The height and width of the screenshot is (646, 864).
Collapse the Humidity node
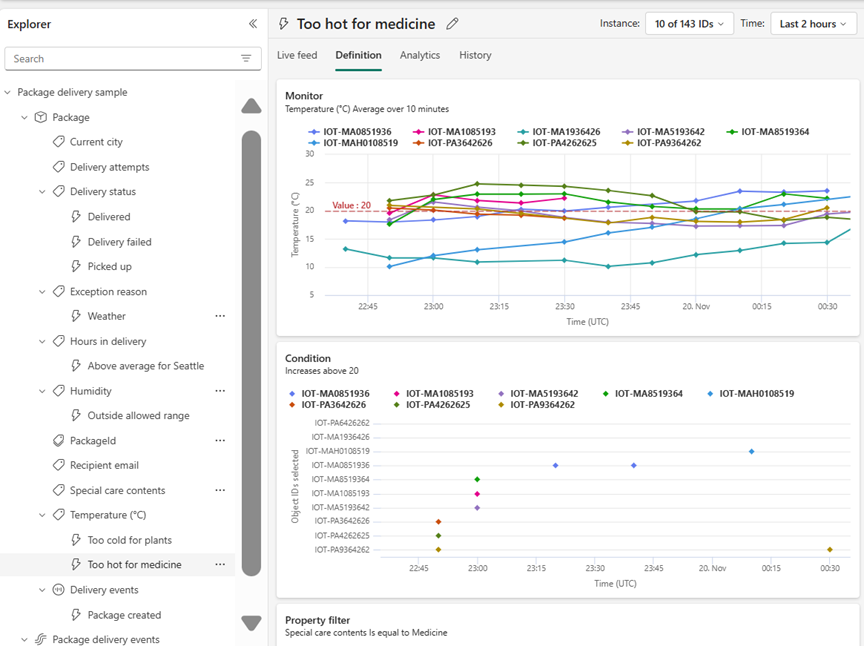click(x=42, y=391)
